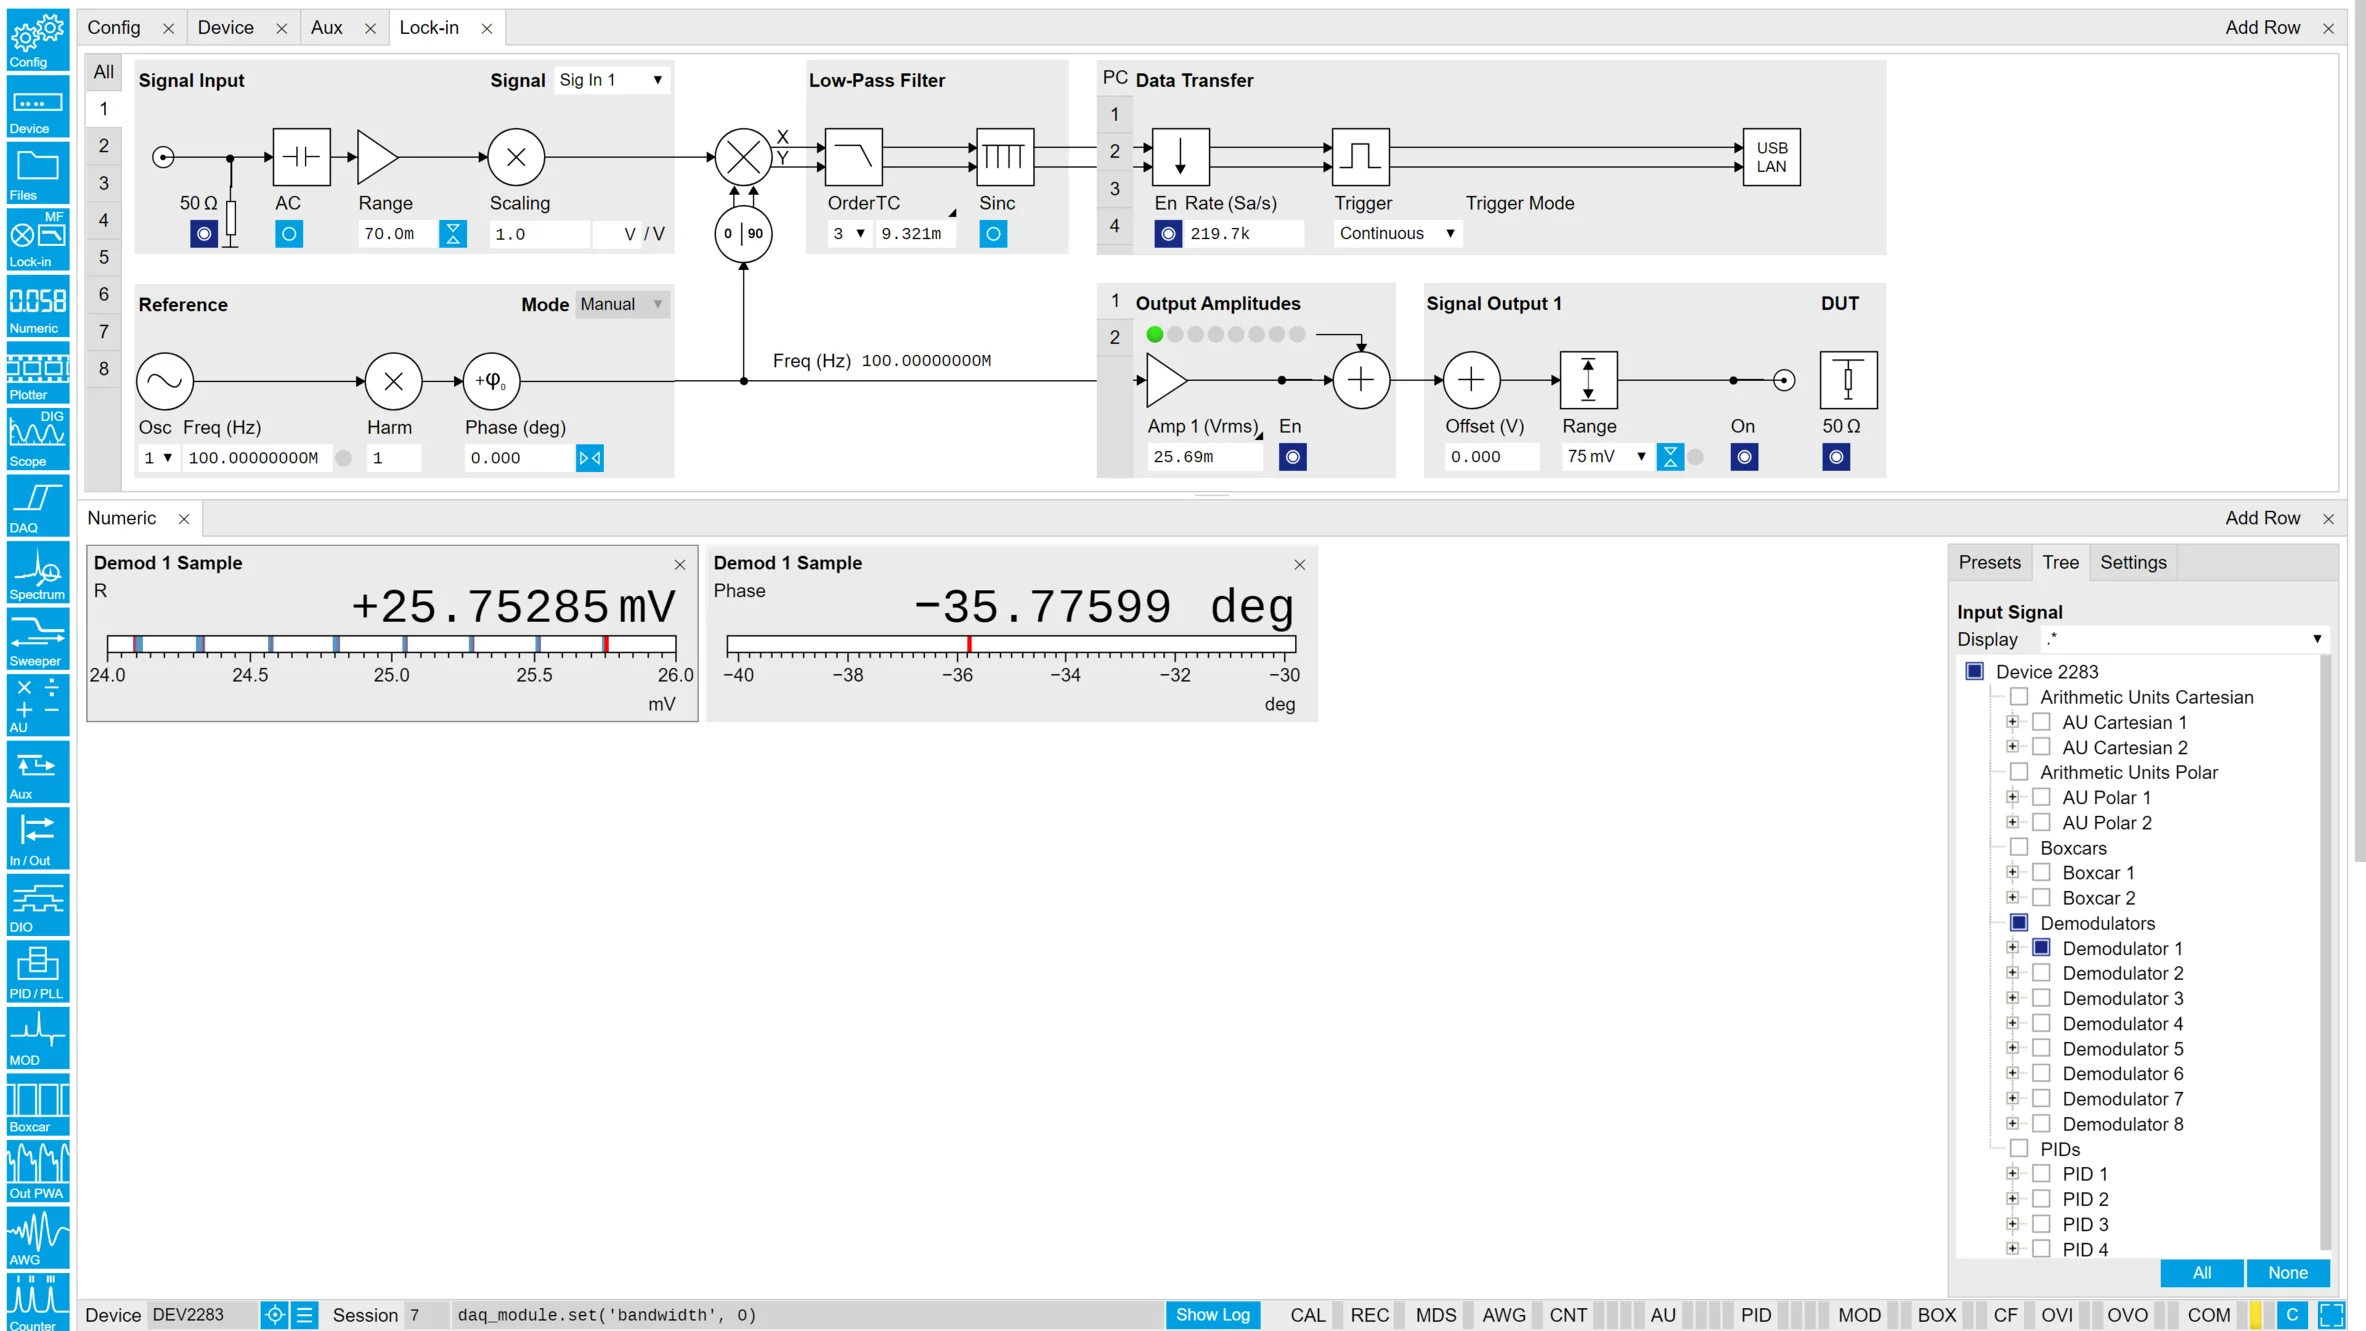Select the All demodulators tab

[x=103, y=72]
